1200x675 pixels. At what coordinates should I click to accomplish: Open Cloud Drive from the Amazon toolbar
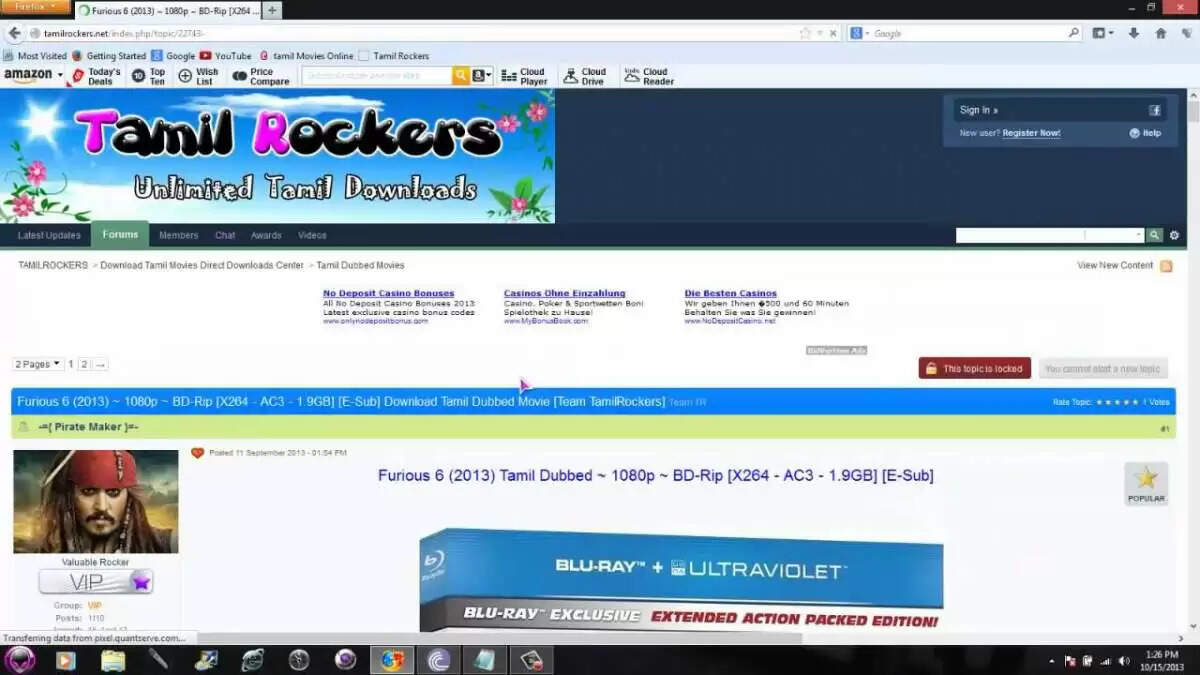[585, 75]
